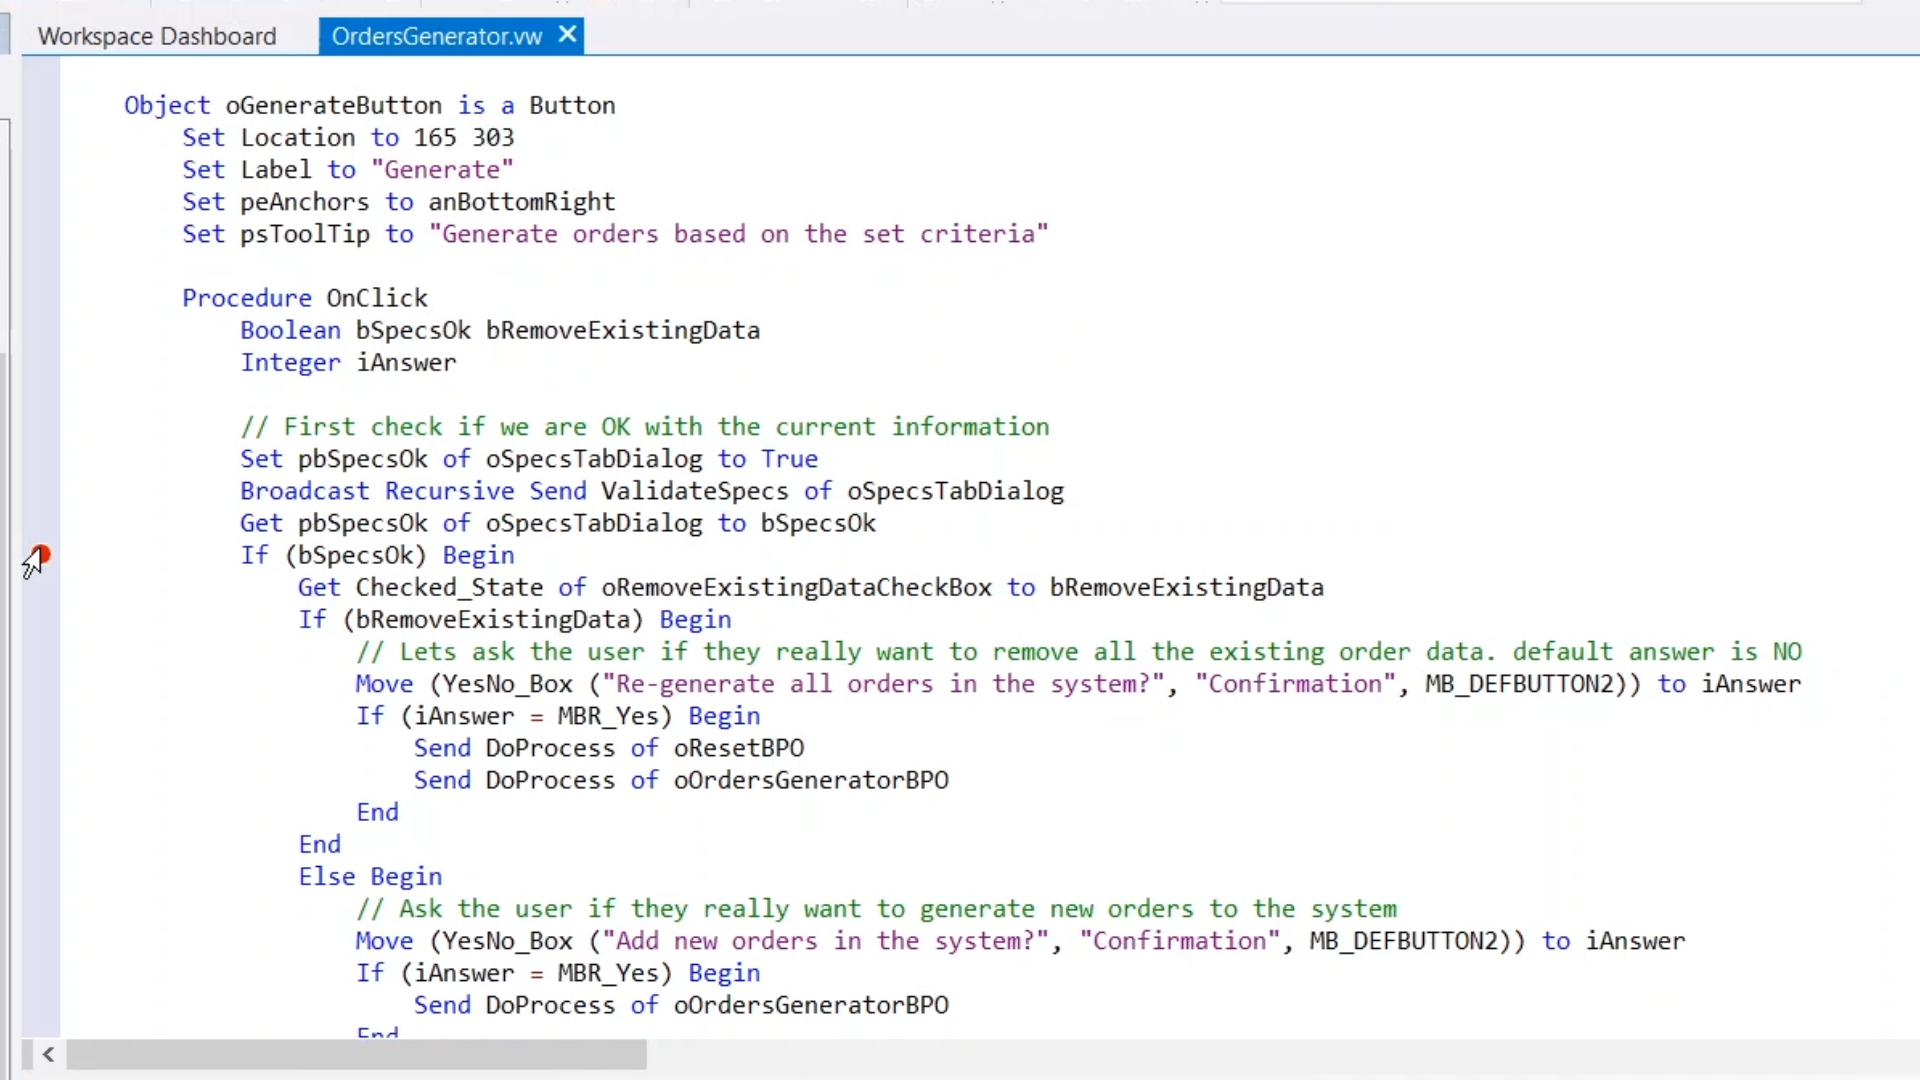Select the OrdersGenerator.vw tab
1920x1080 pixels.
436,37
